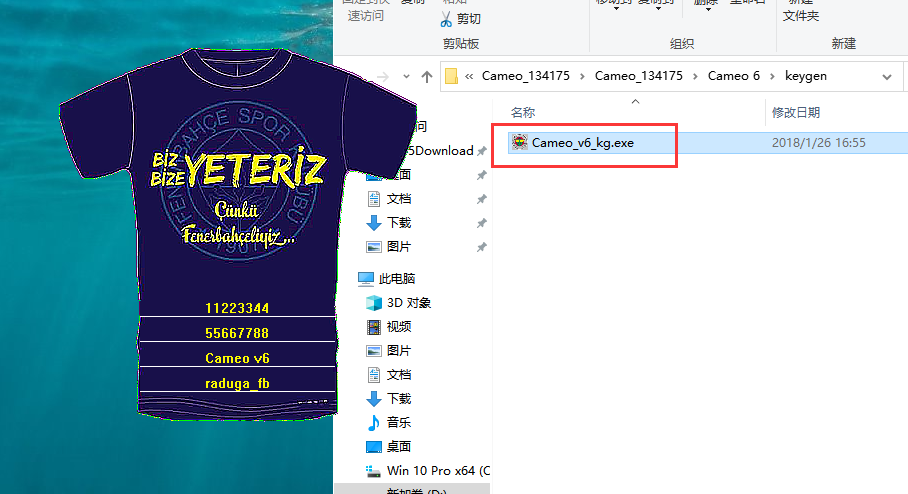Click the 3D 对象 cube icon
This screenshot has height=494, width=908.
coord(374,302)
